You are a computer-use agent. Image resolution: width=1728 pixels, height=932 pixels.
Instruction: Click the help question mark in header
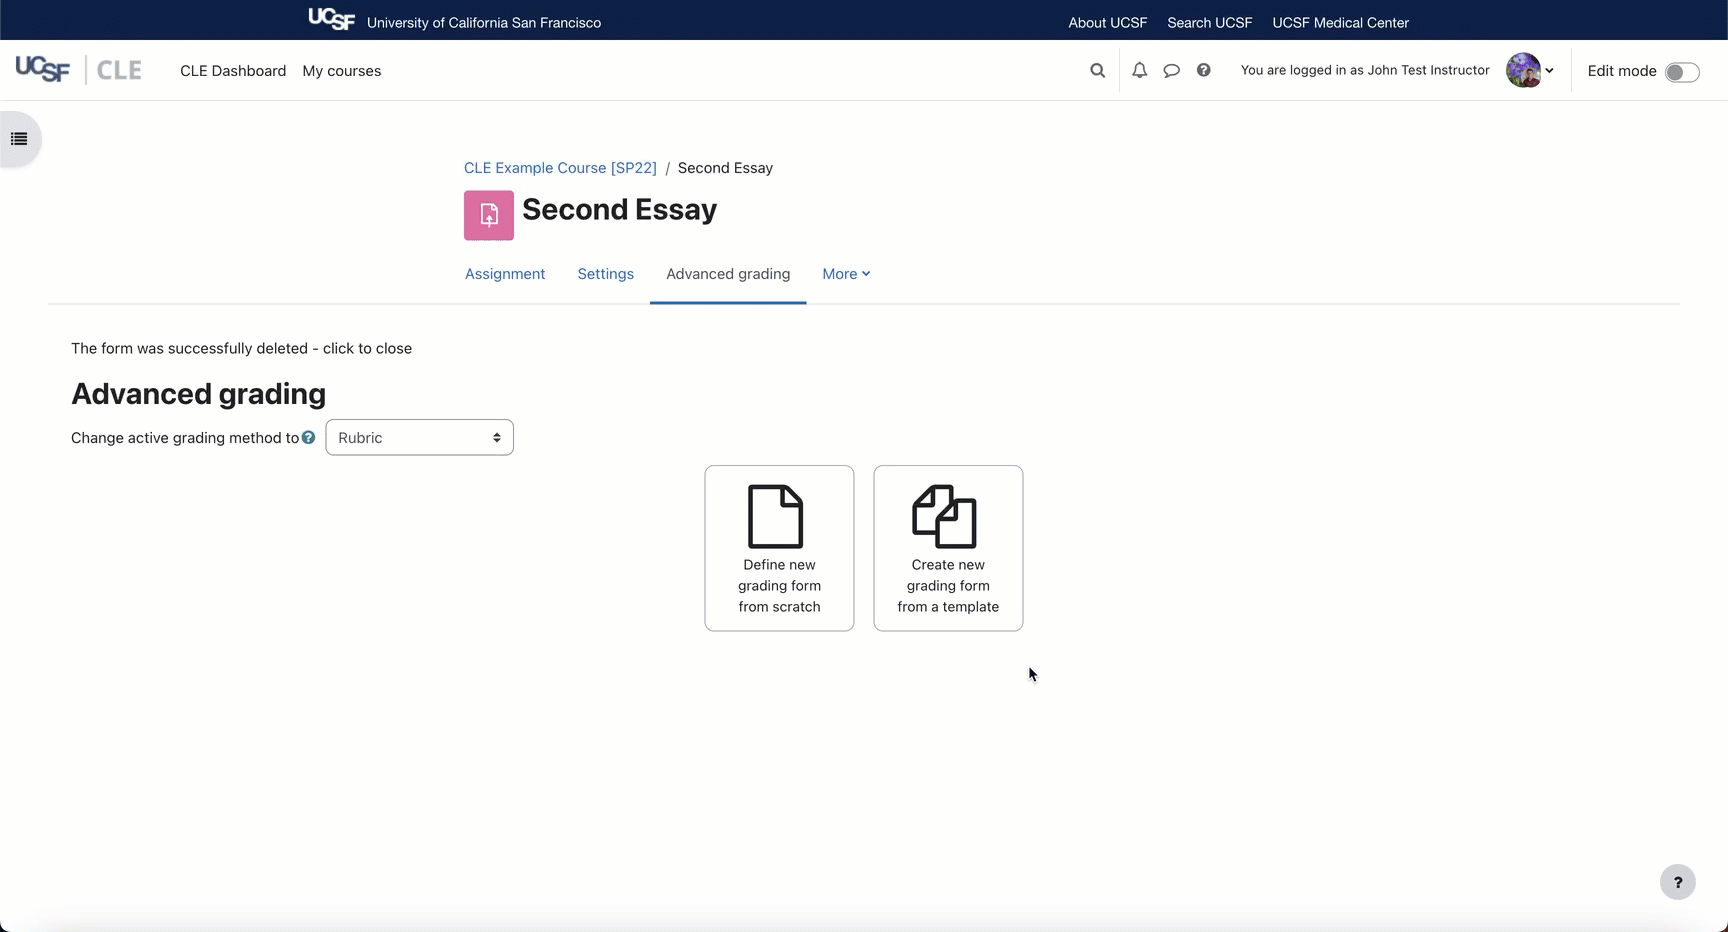tap(1203, 71)
